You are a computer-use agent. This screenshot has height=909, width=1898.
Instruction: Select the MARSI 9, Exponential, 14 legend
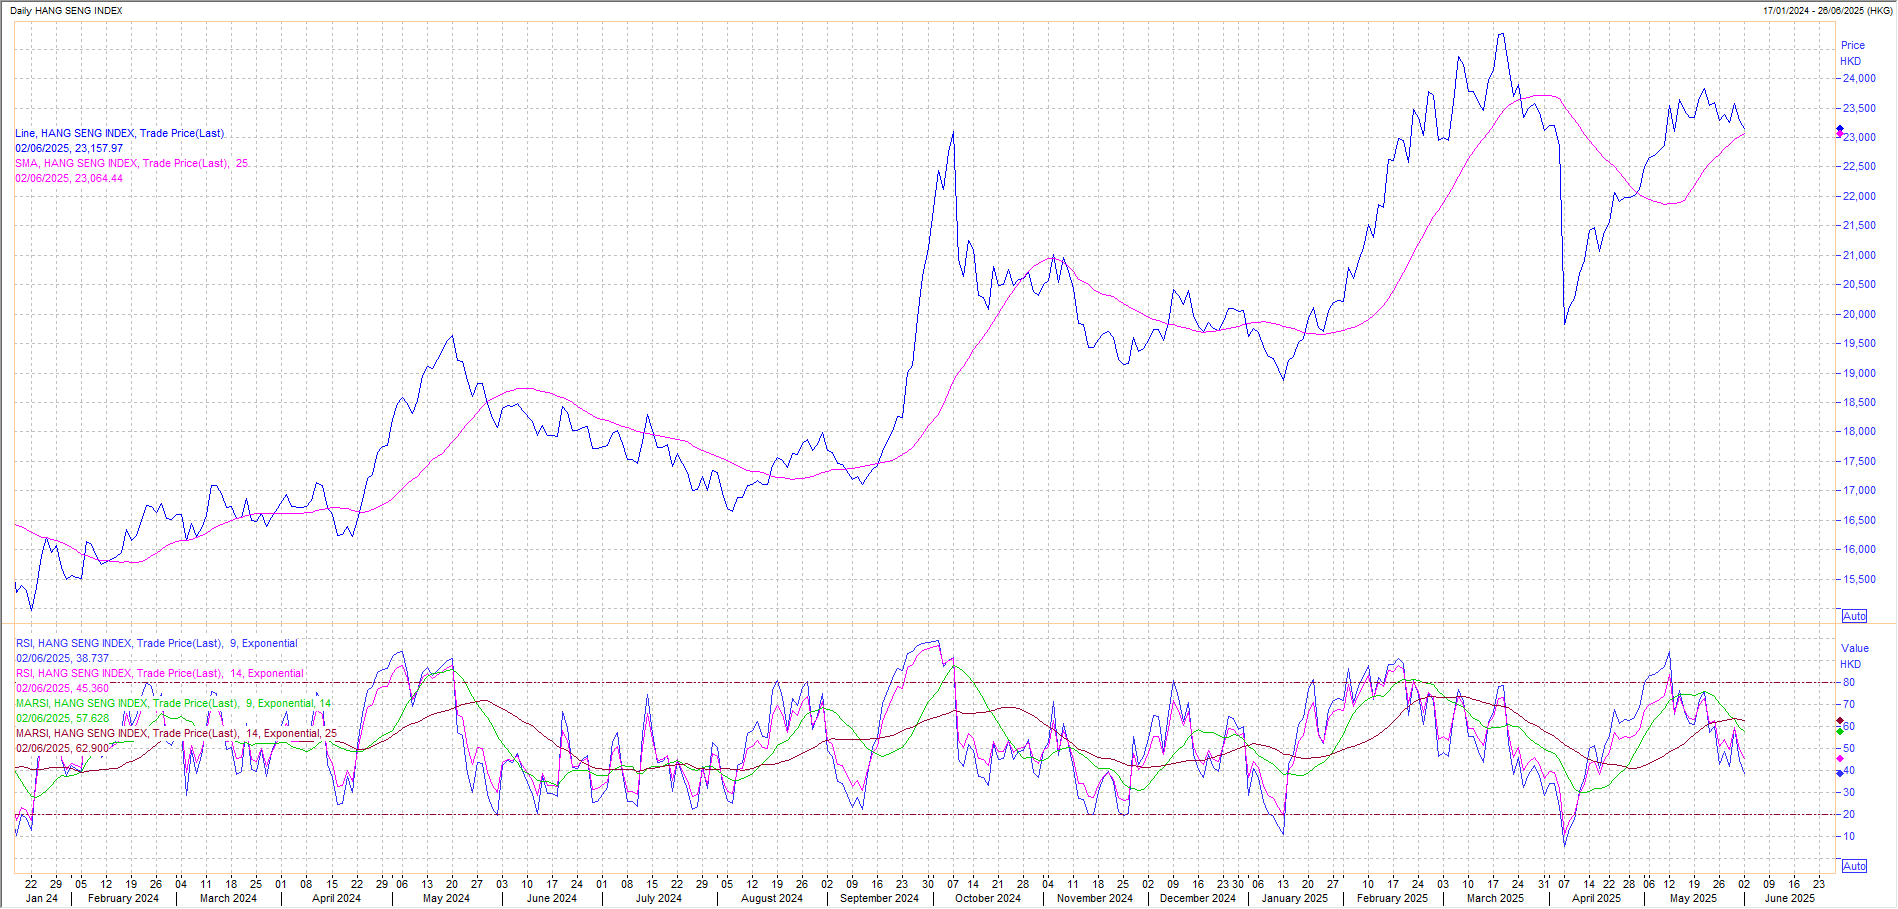173,703
